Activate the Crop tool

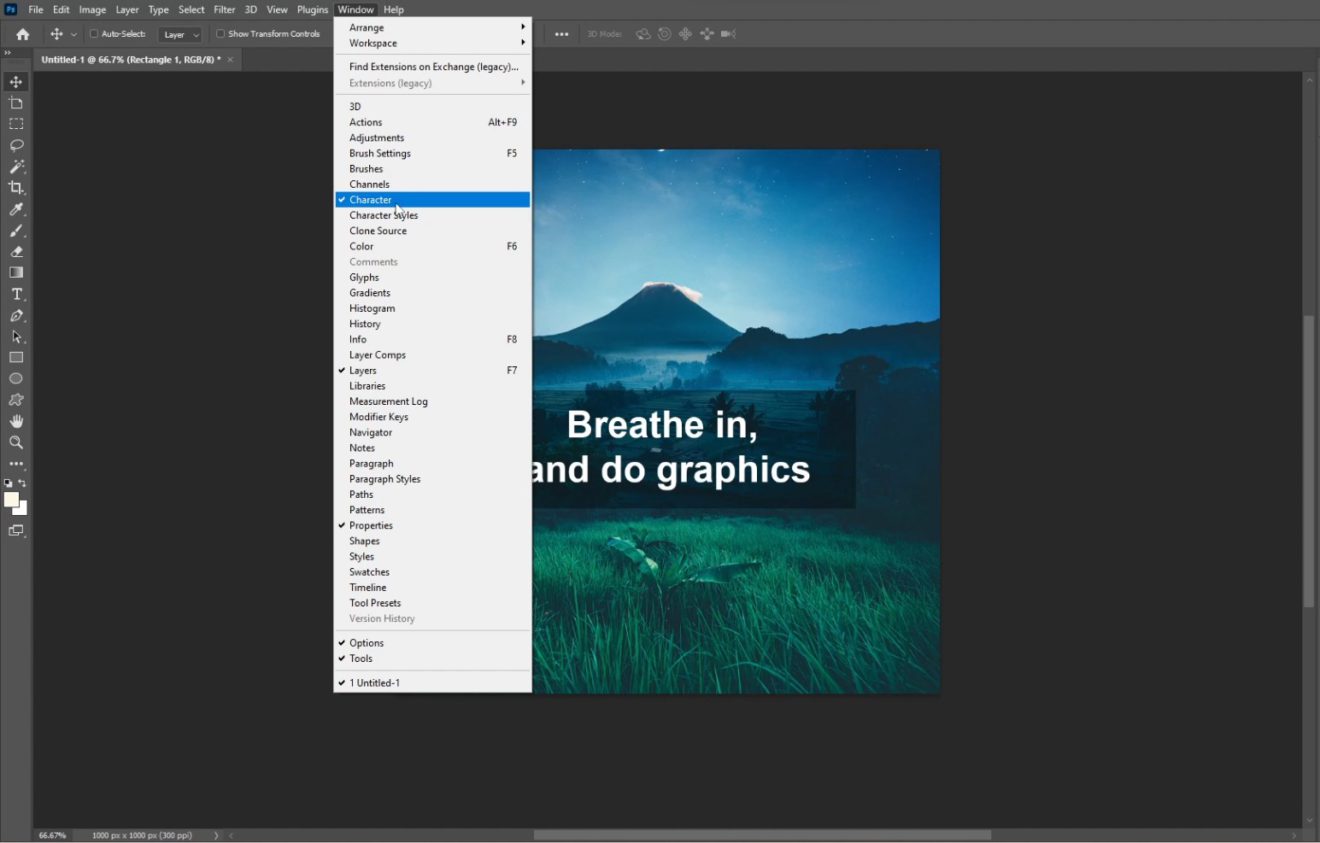click(15, 188)
